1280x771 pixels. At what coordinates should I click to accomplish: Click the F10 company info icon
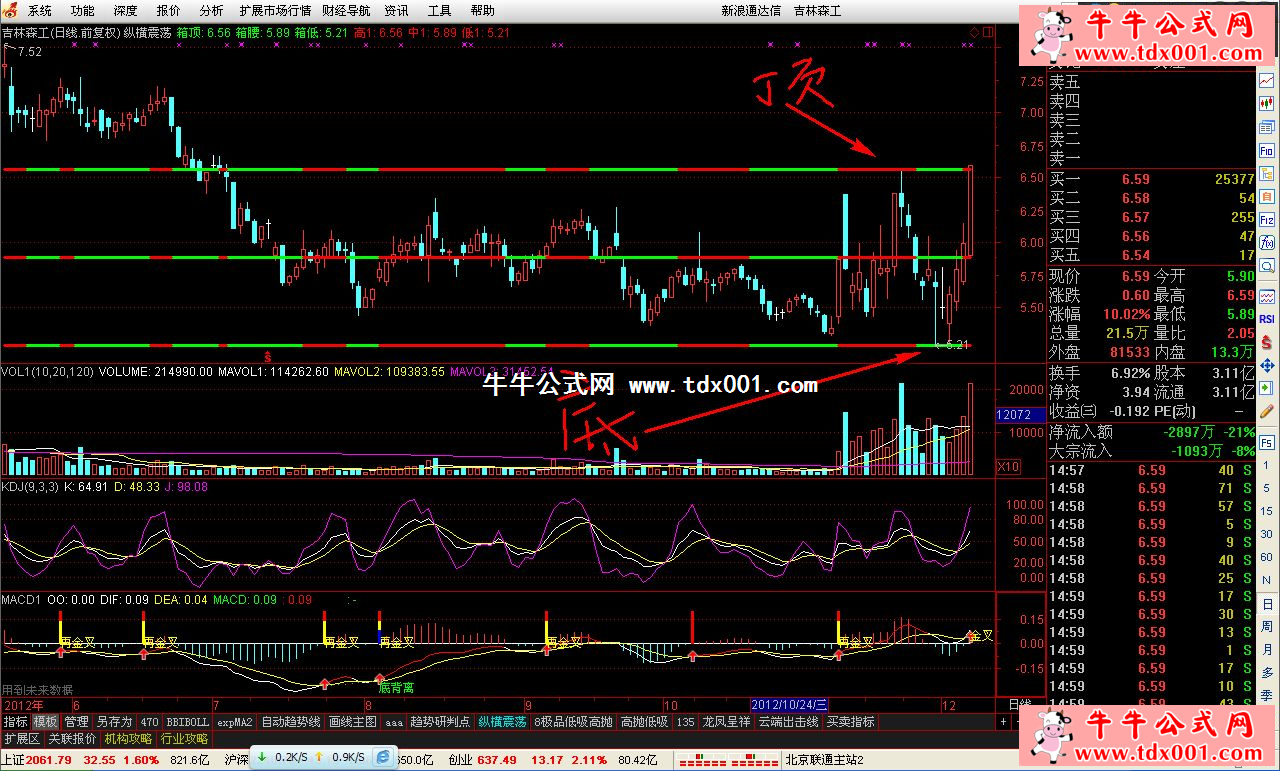(x=1267, y=150)
